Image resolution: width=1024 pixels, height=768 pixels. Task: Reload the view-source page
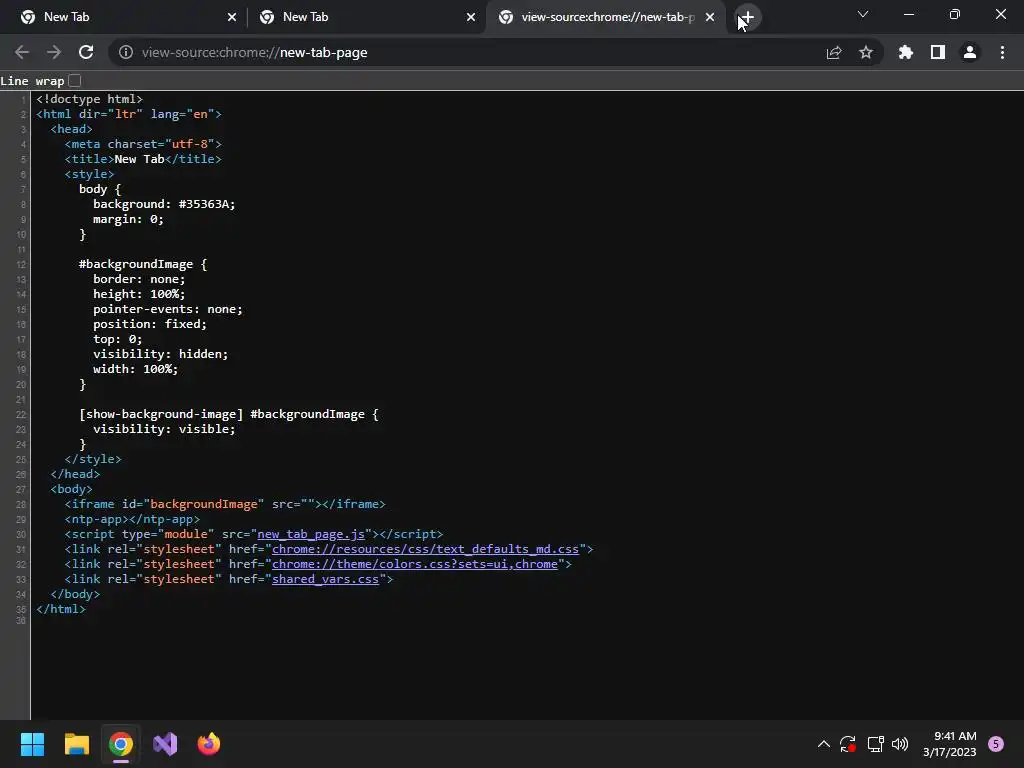86,52
